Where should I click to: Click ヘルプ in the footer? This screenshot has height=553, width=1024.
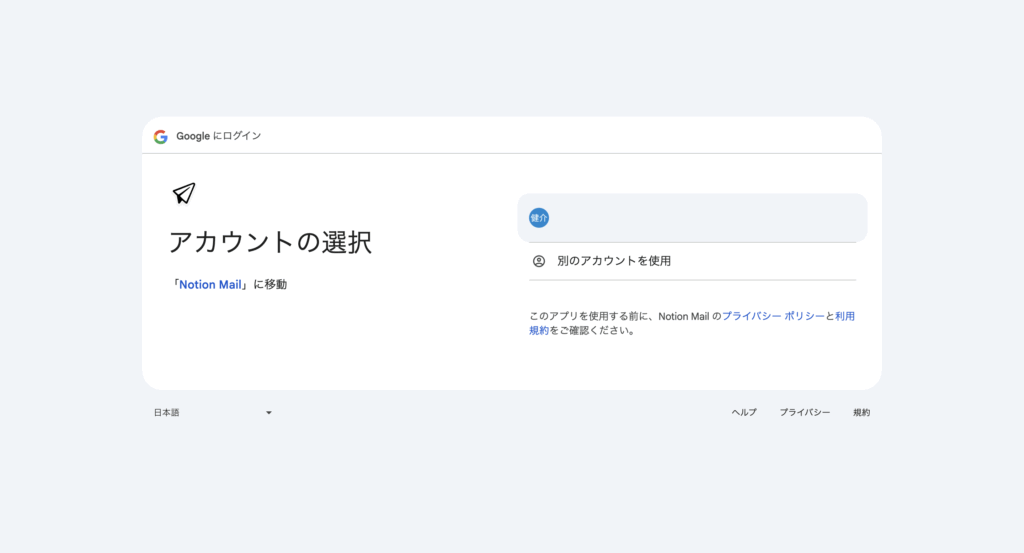(744, 412)
